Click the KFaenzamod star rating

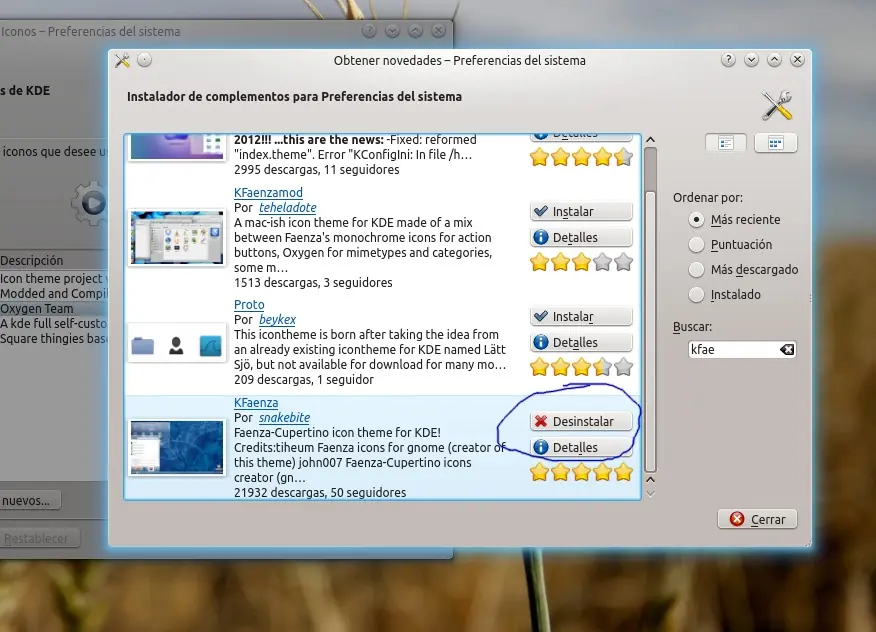[581, 262]
